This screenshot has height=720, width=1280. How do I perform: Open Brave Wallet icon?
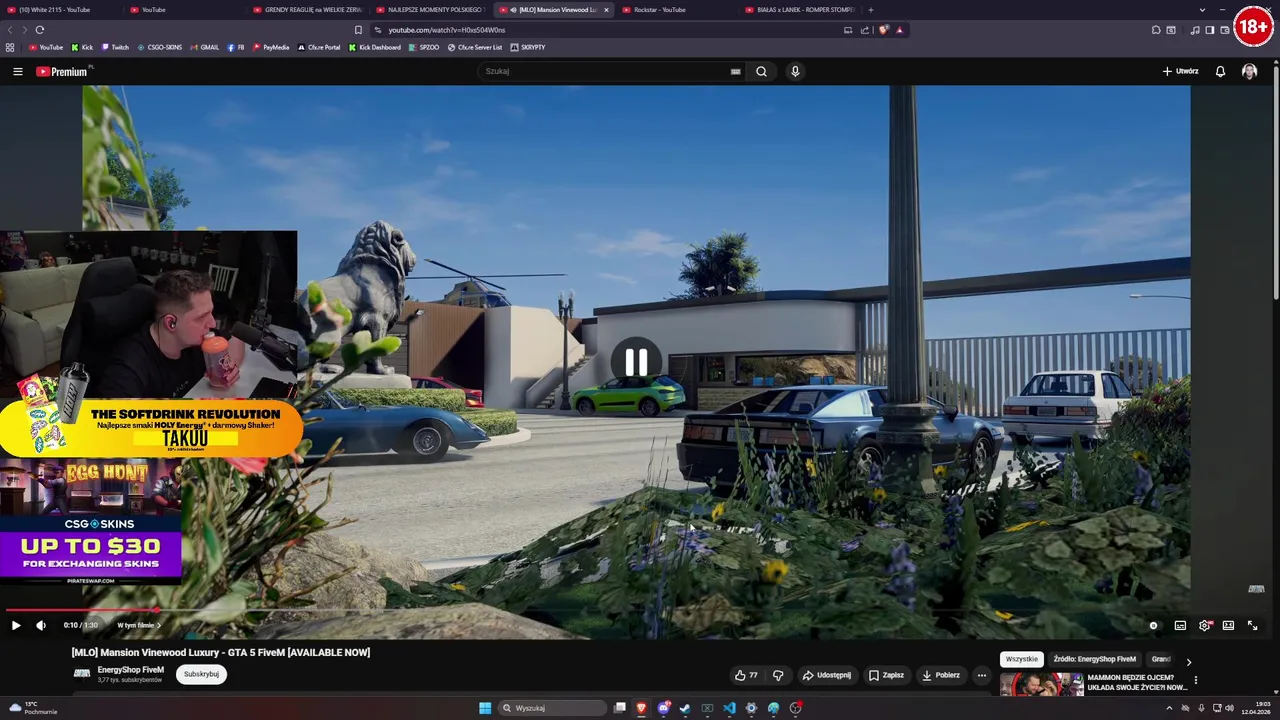[1224, 30]
